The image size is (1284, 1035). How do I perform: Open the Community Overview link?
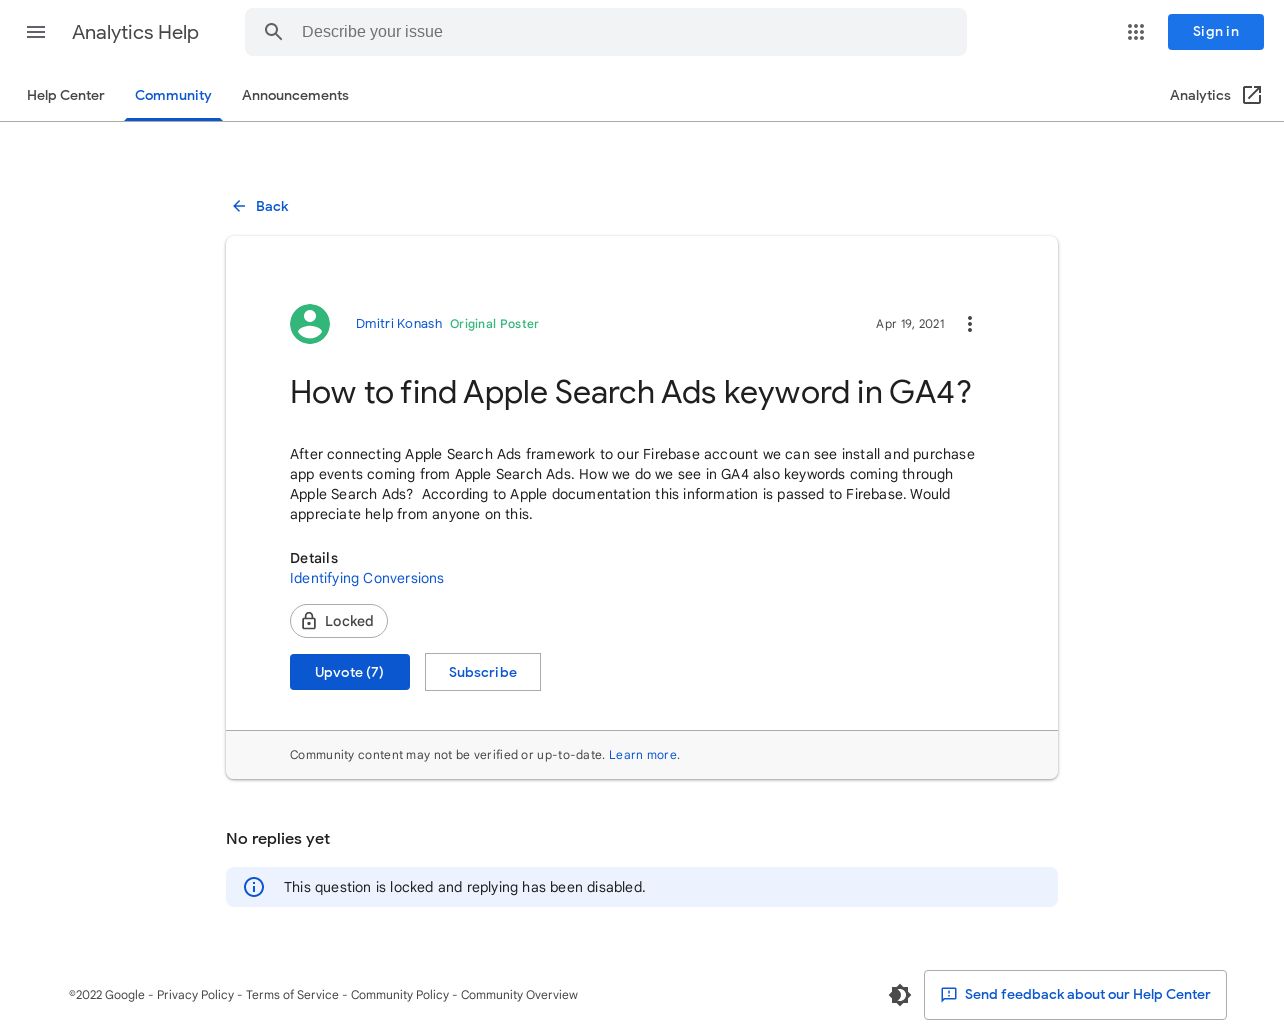519,995
